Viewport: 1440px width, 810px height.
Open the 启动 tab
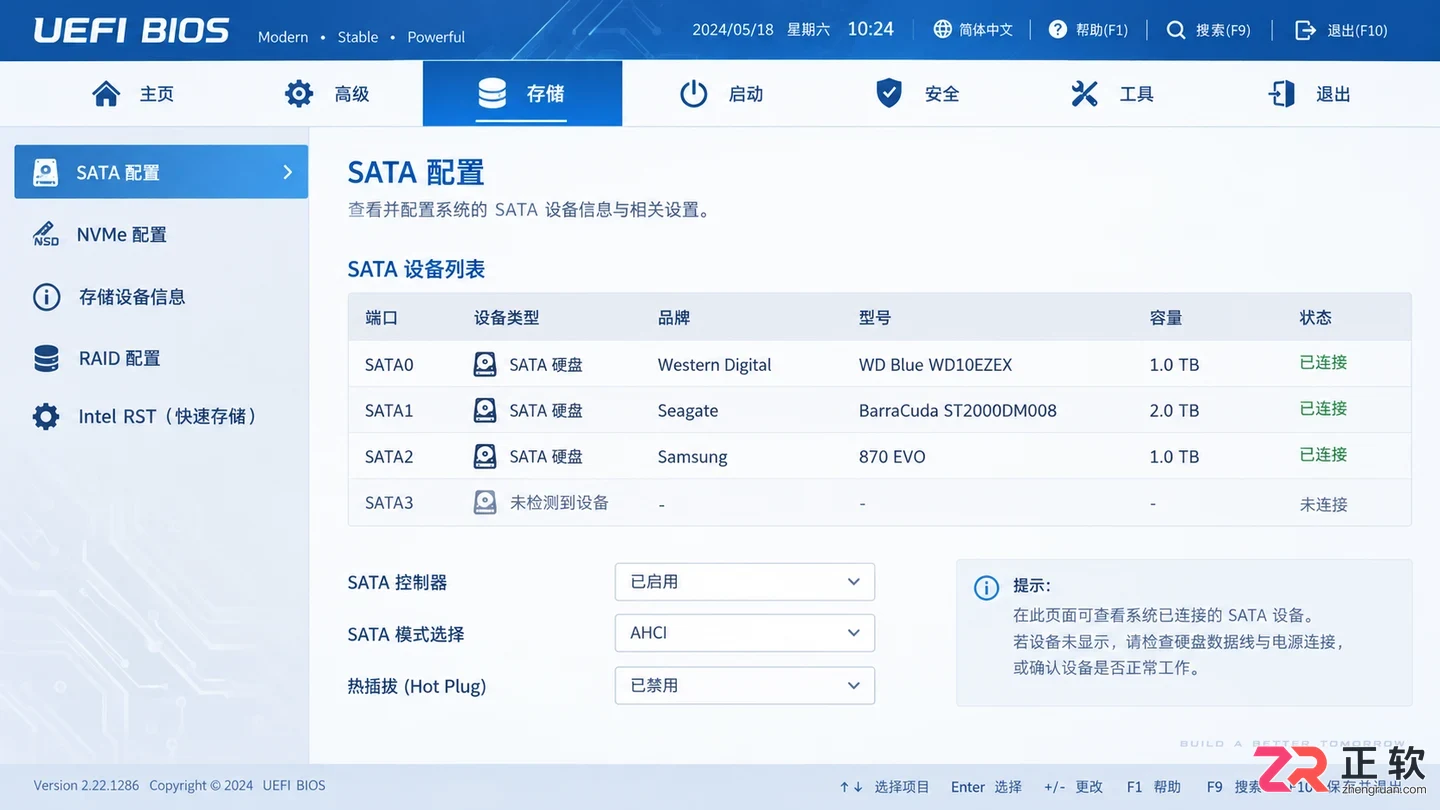[x=721, y=94]
